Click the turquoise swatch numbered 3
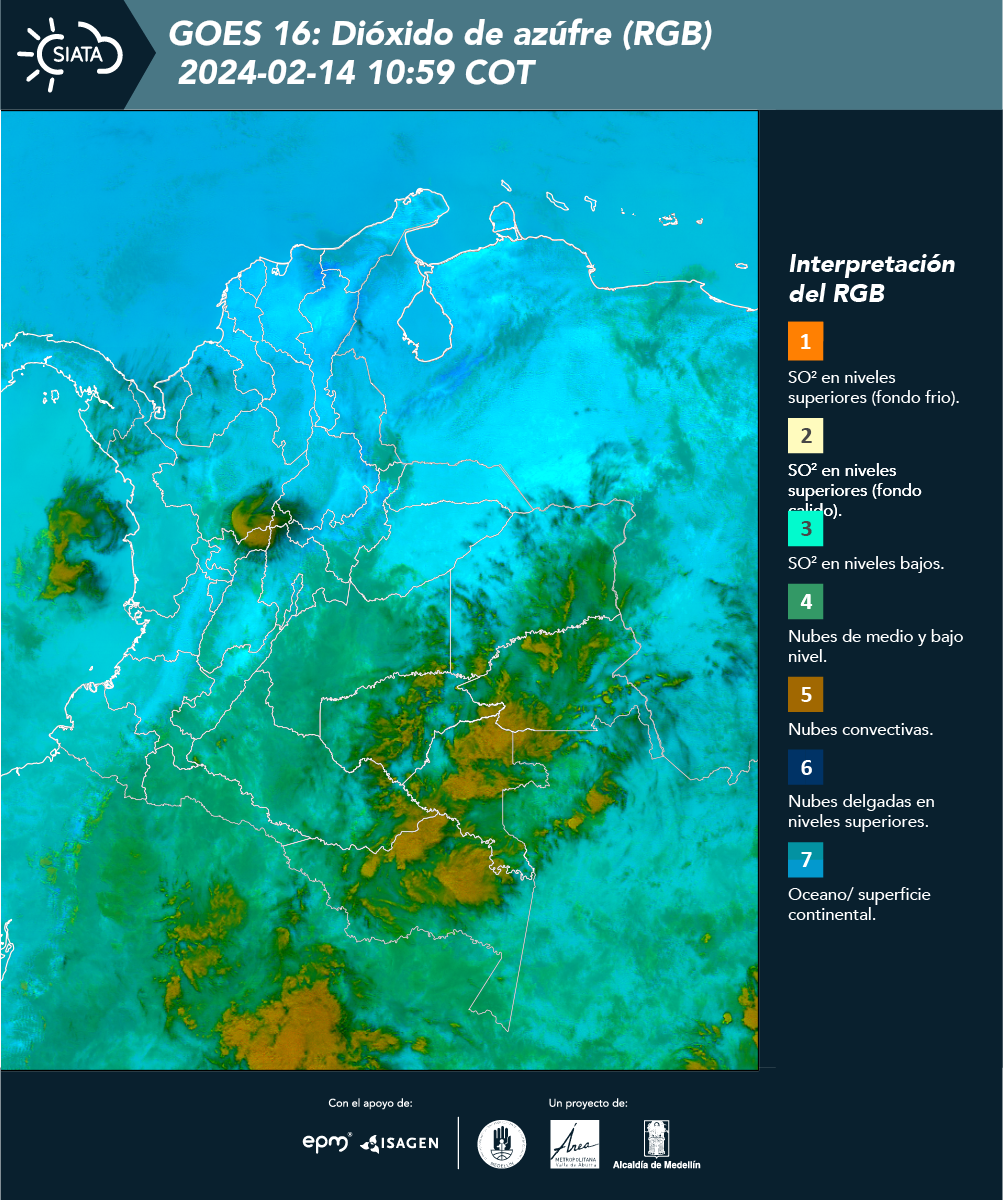 805,528
